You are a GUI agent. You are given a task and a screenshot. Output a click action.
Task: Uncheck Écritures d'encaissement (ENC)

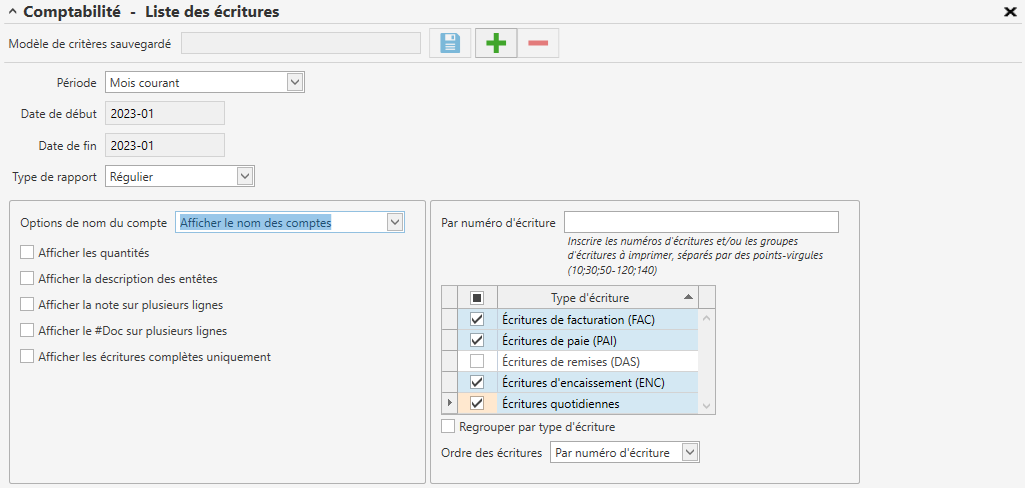coord(477,382)
